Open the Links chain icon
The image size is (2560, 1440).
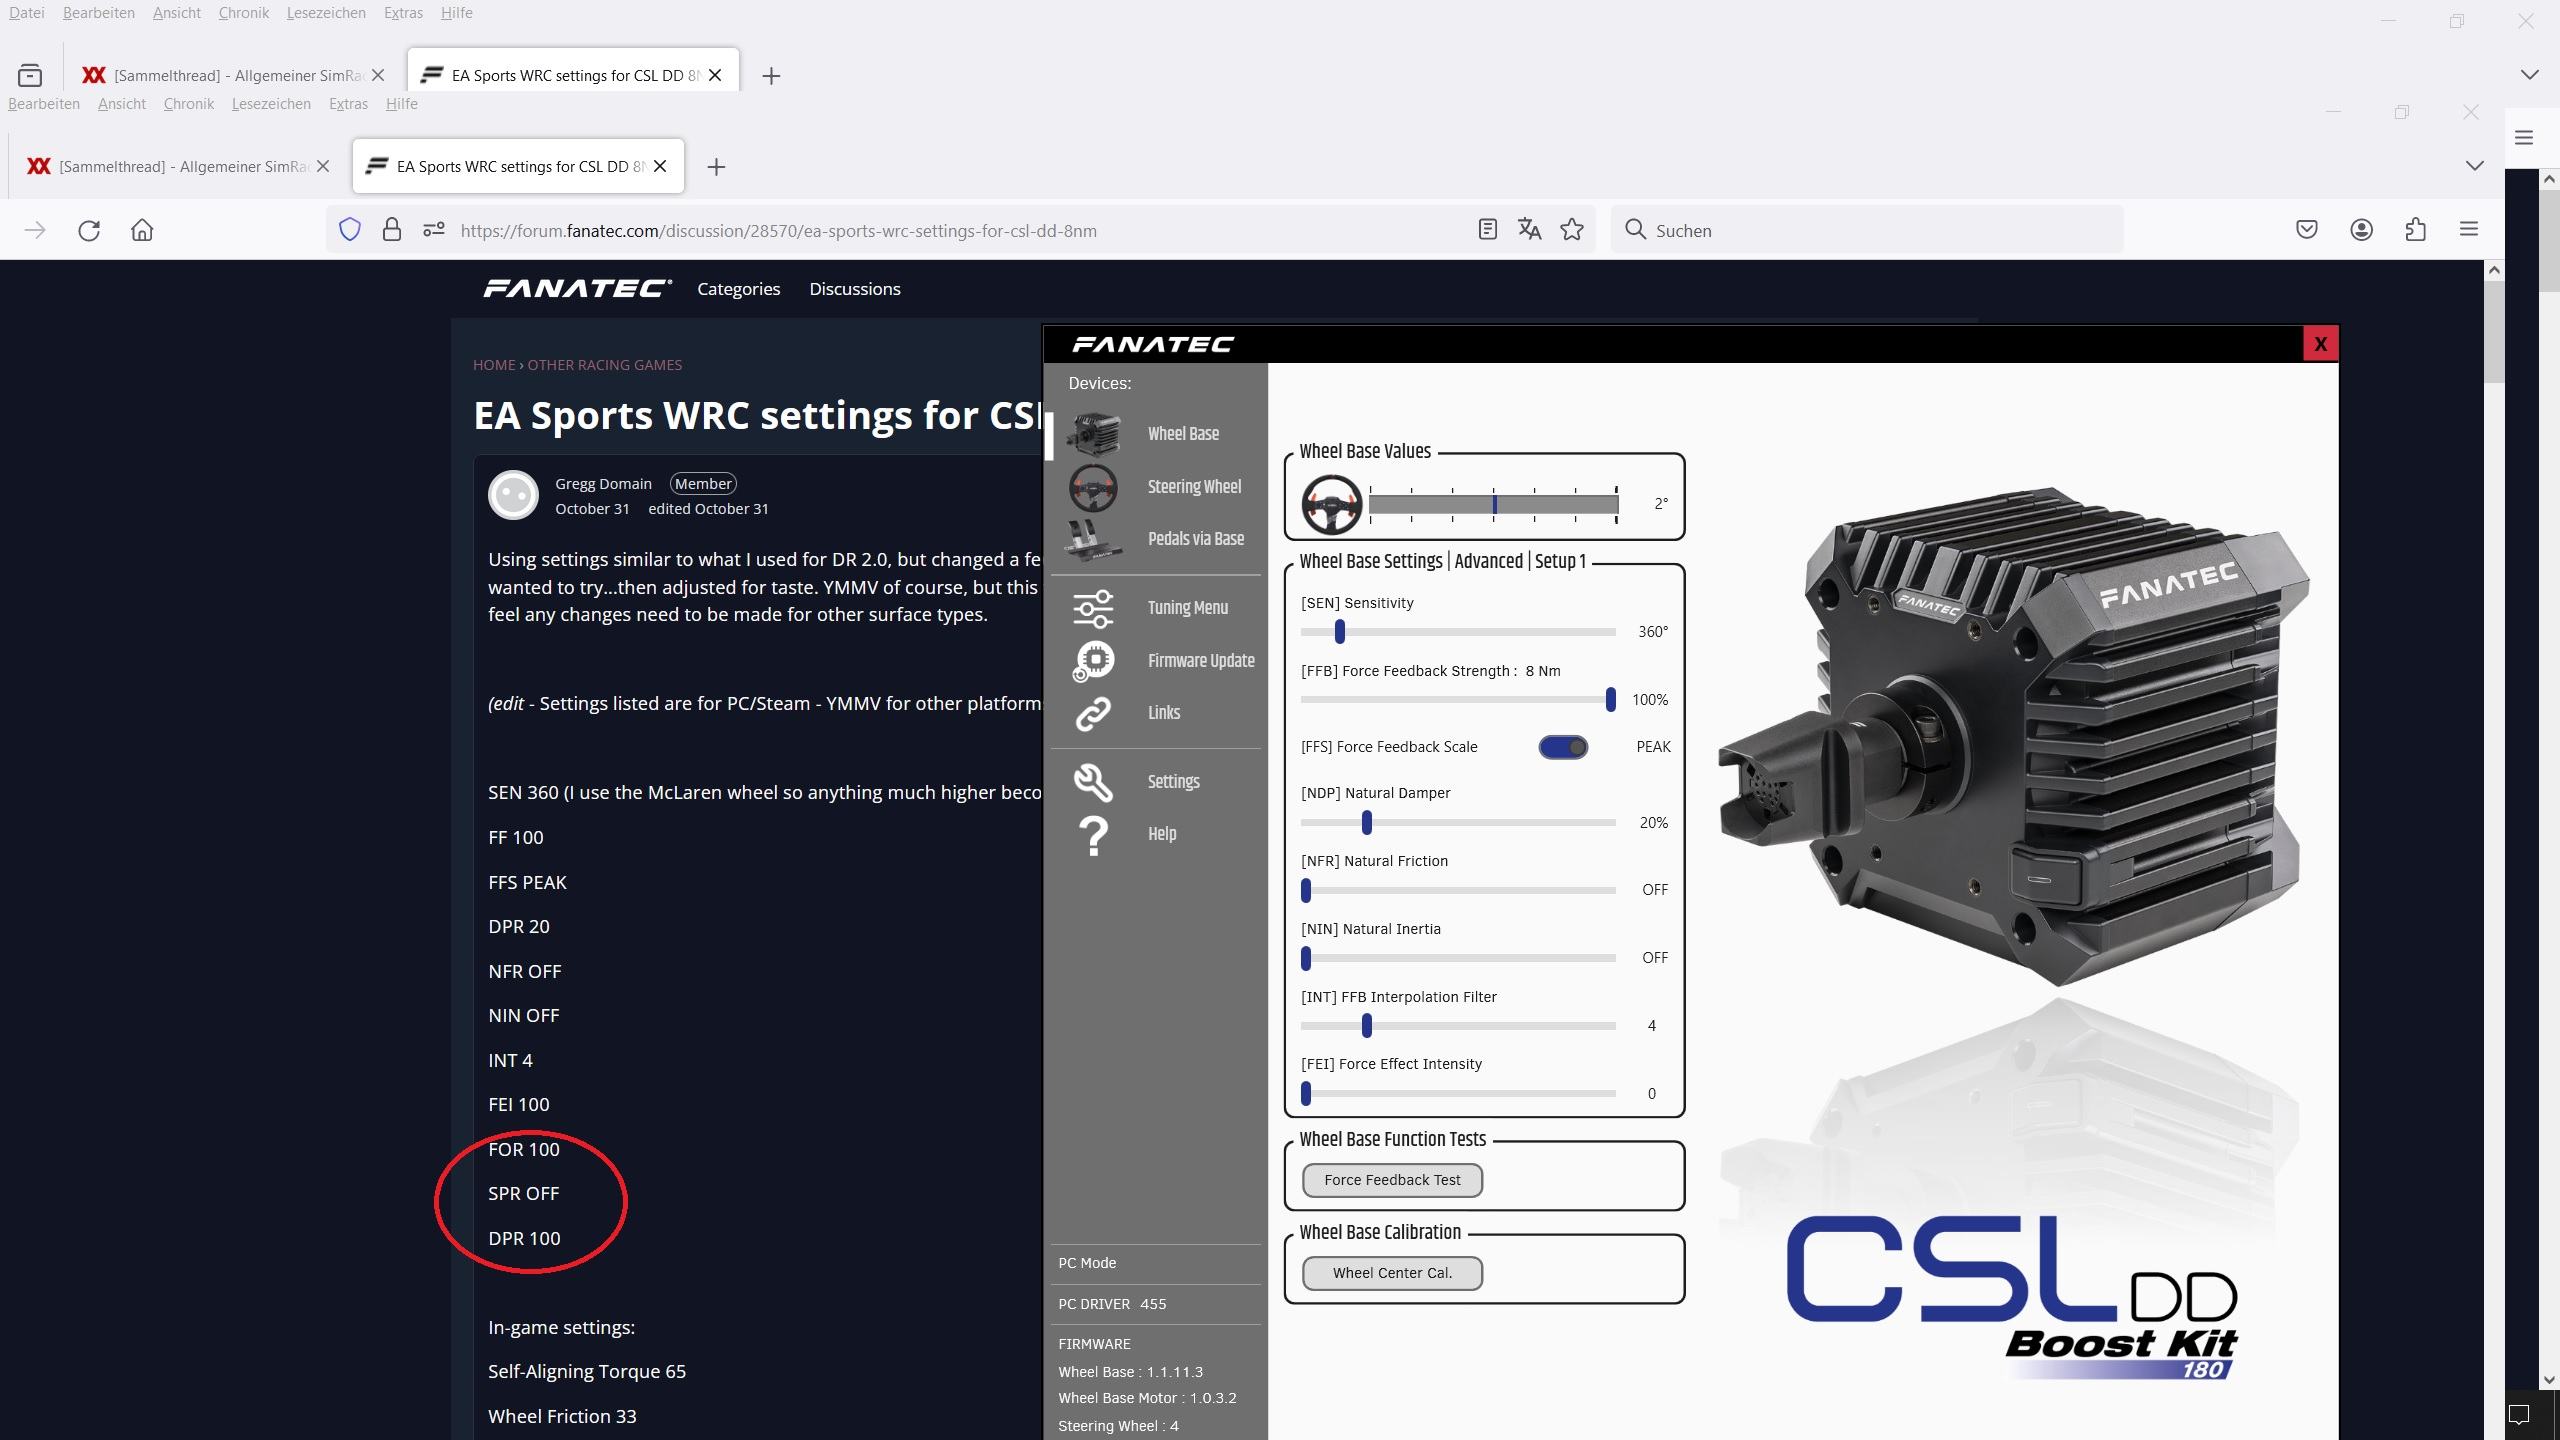(x=1093, y=714)
